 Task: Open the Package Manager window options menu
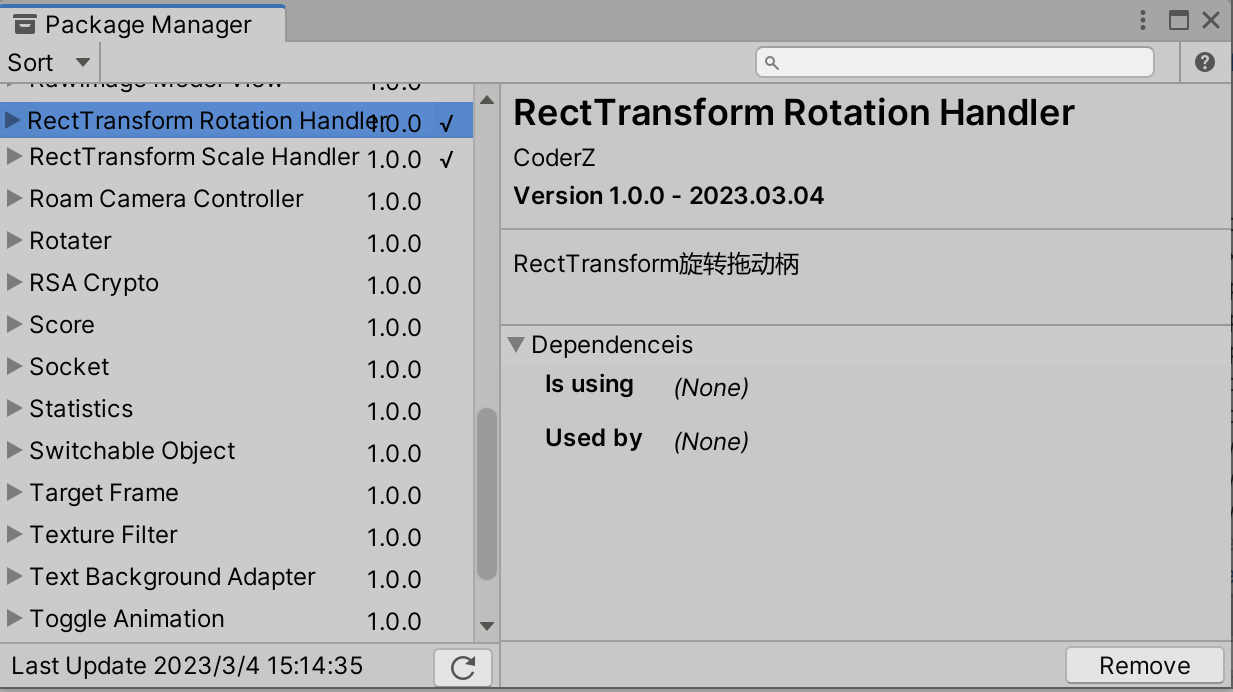(x=1142, y=20)
